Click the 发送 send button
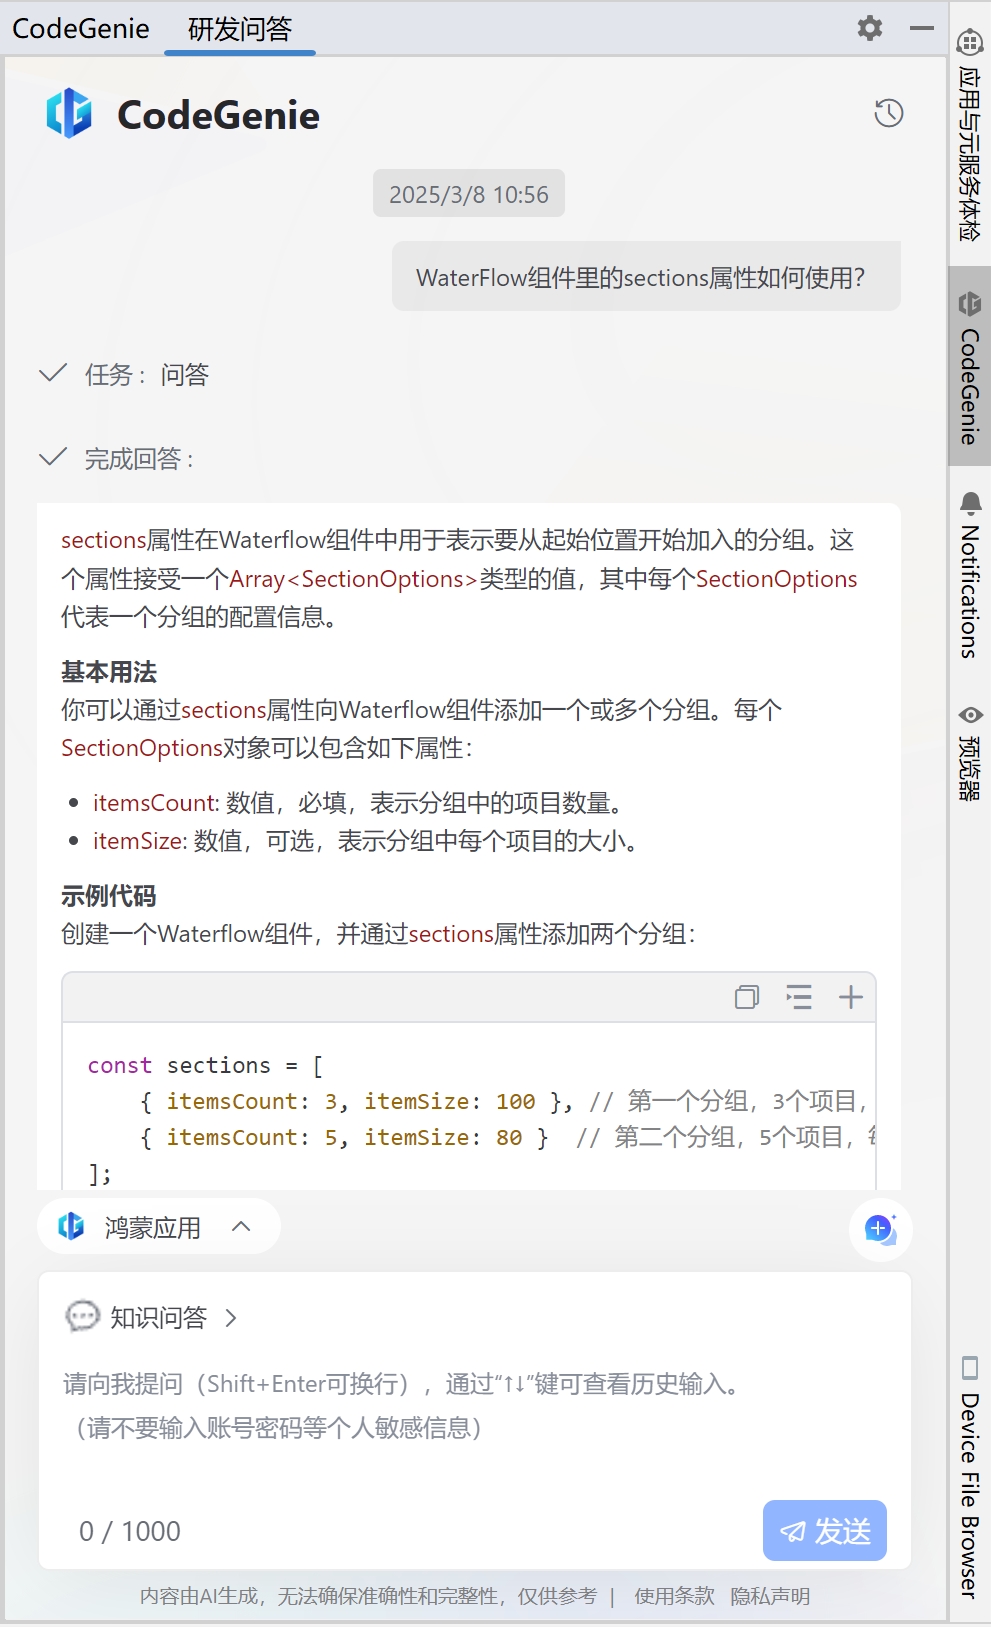This screenshot has height=1627, width=991. click(x=825, y=1530)
